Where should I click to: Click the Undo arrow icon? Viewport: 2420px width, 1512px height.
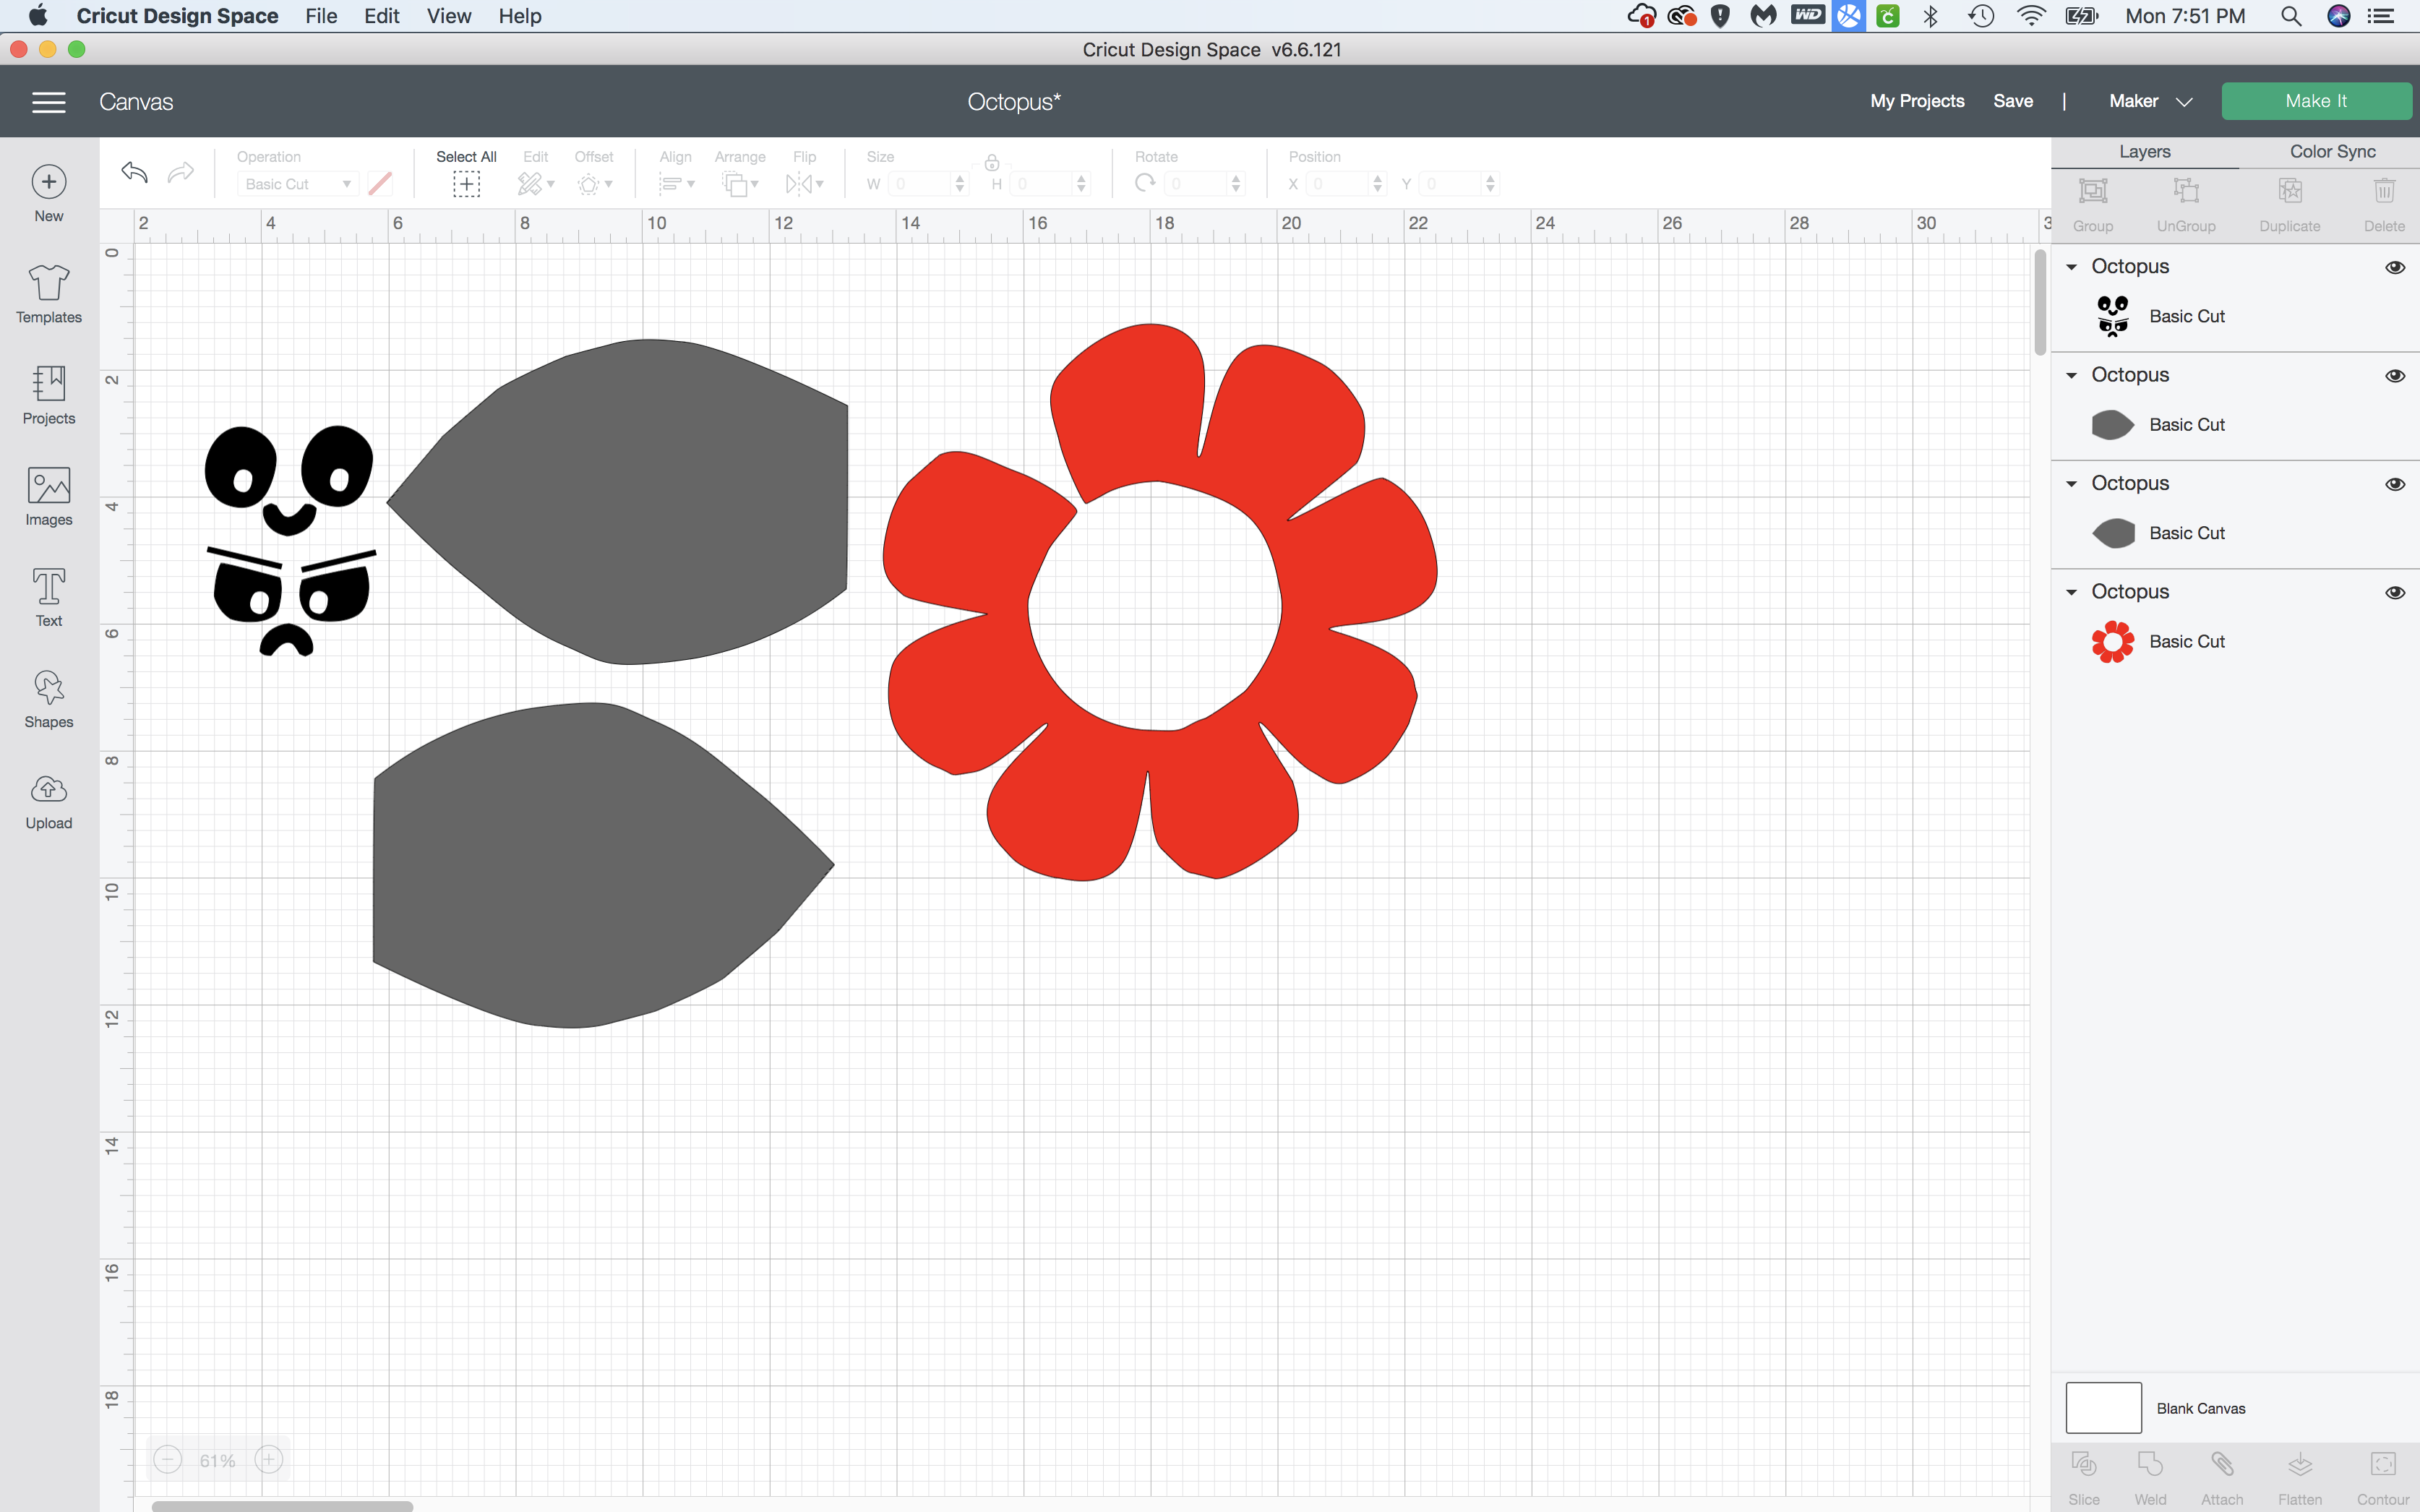point(135,172)
